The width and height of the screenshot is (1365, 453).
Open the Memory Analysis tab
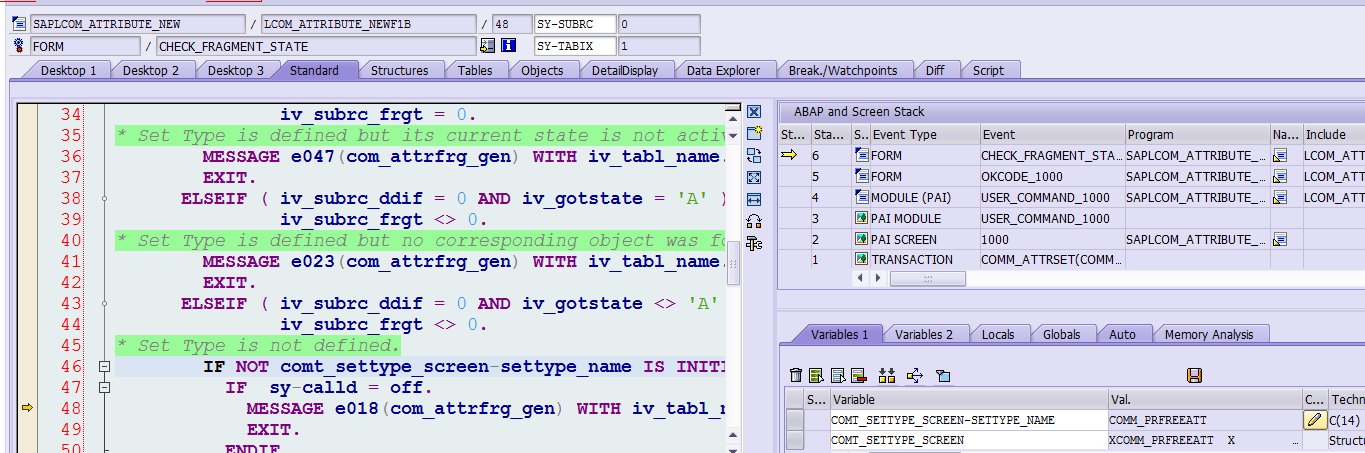[1209, 334]
